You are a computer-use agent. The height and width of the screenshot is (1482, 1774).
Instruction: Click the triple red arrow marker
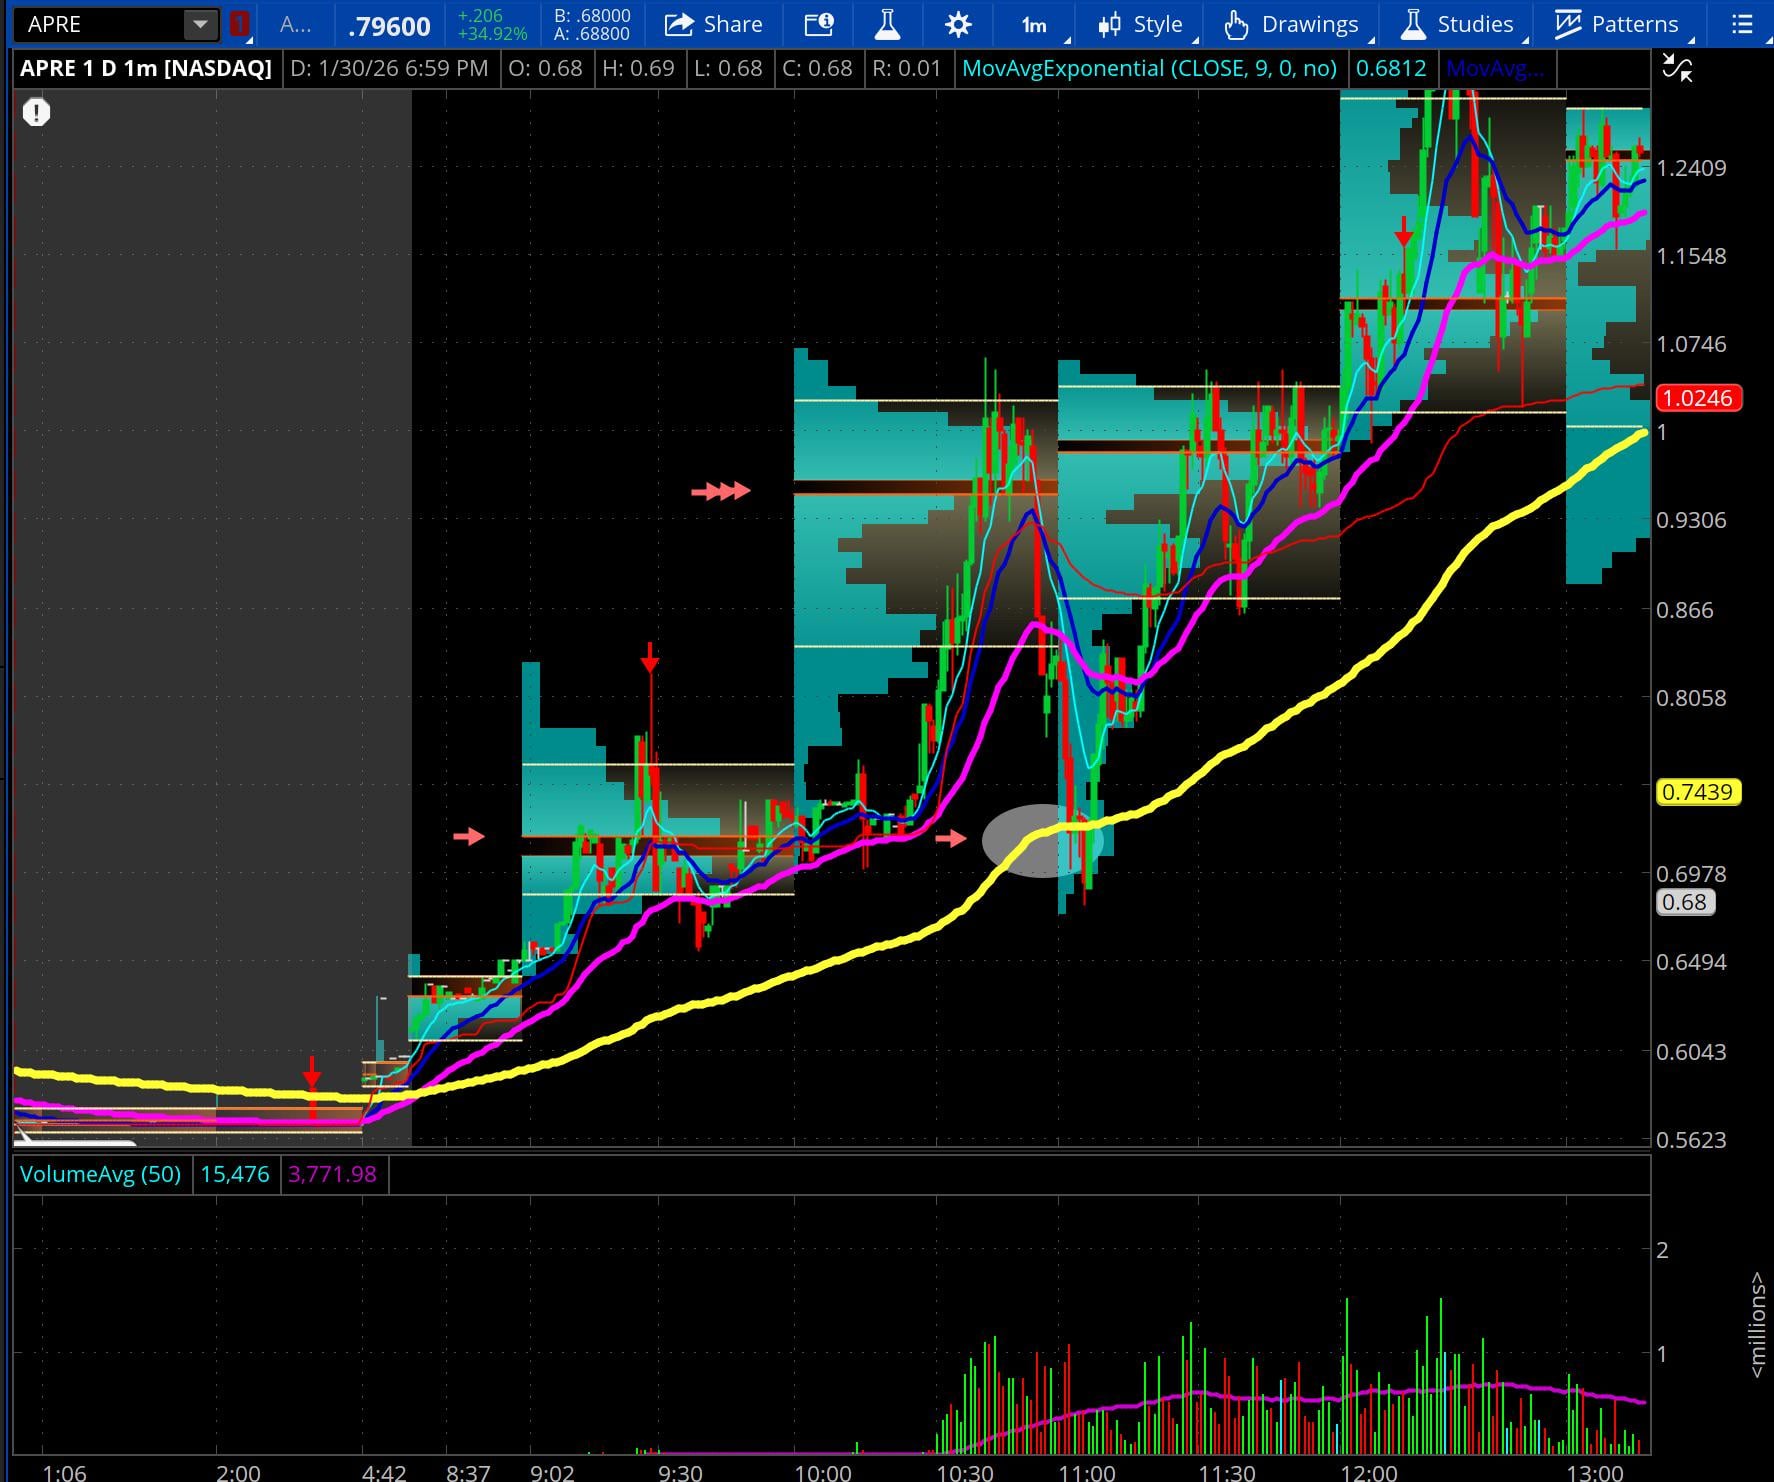(720, 491)
